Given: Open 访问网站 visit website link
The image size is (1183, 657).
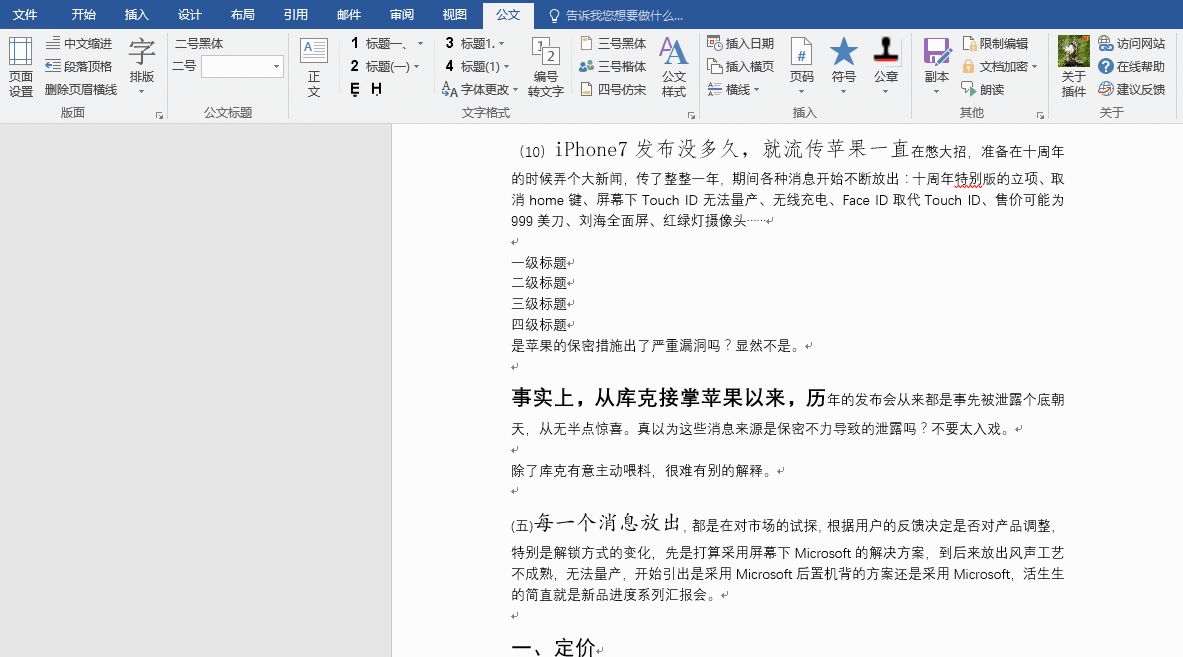Looking at the screenshot, I should [x=1132, y=44].
